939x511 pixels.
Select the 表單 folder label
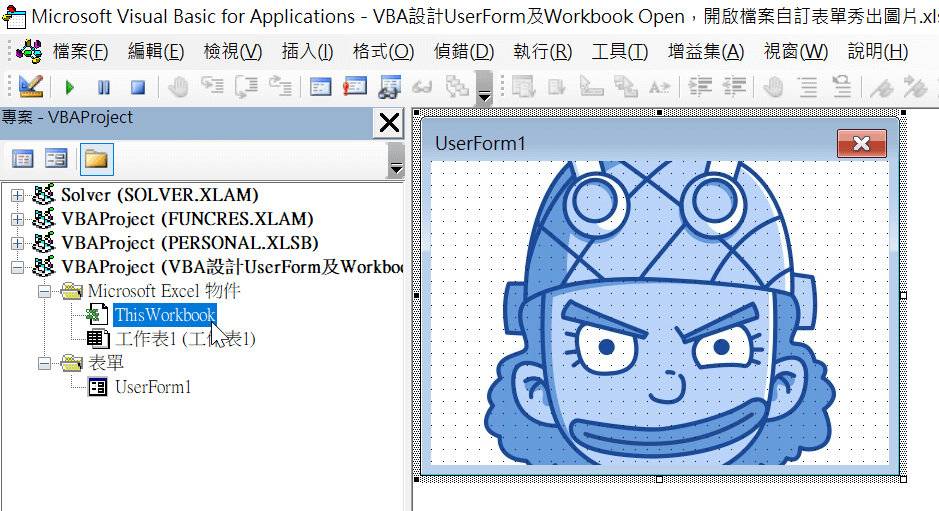(106, 362)
